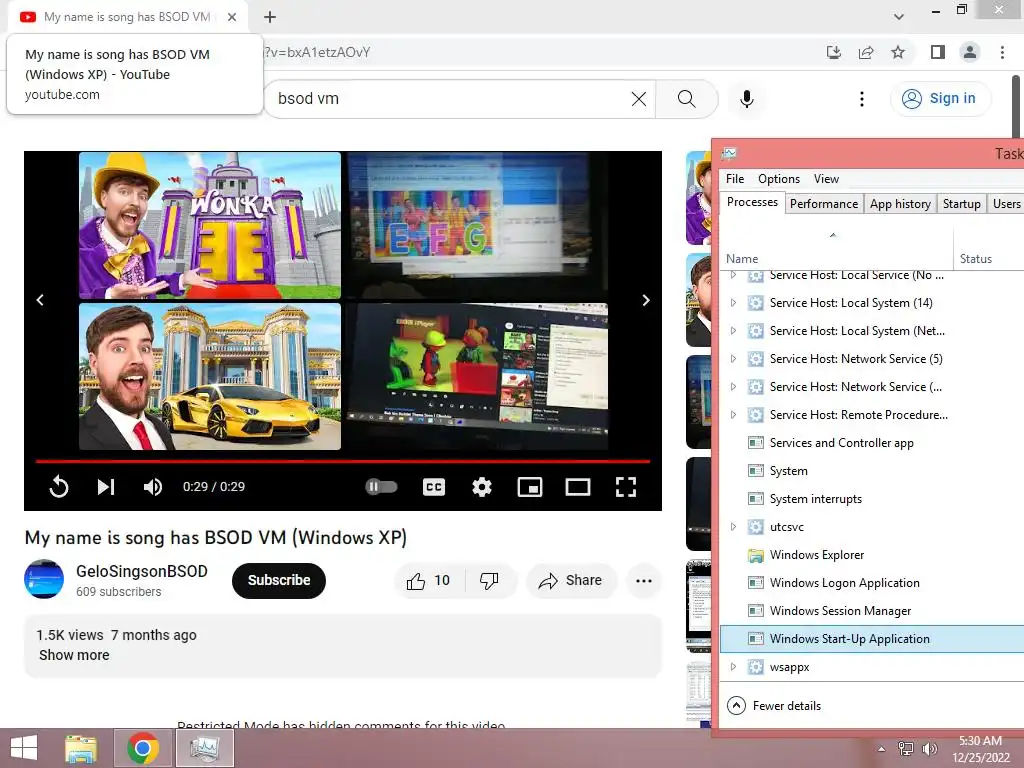Select Services and Controller app process

tap(872, 443)
